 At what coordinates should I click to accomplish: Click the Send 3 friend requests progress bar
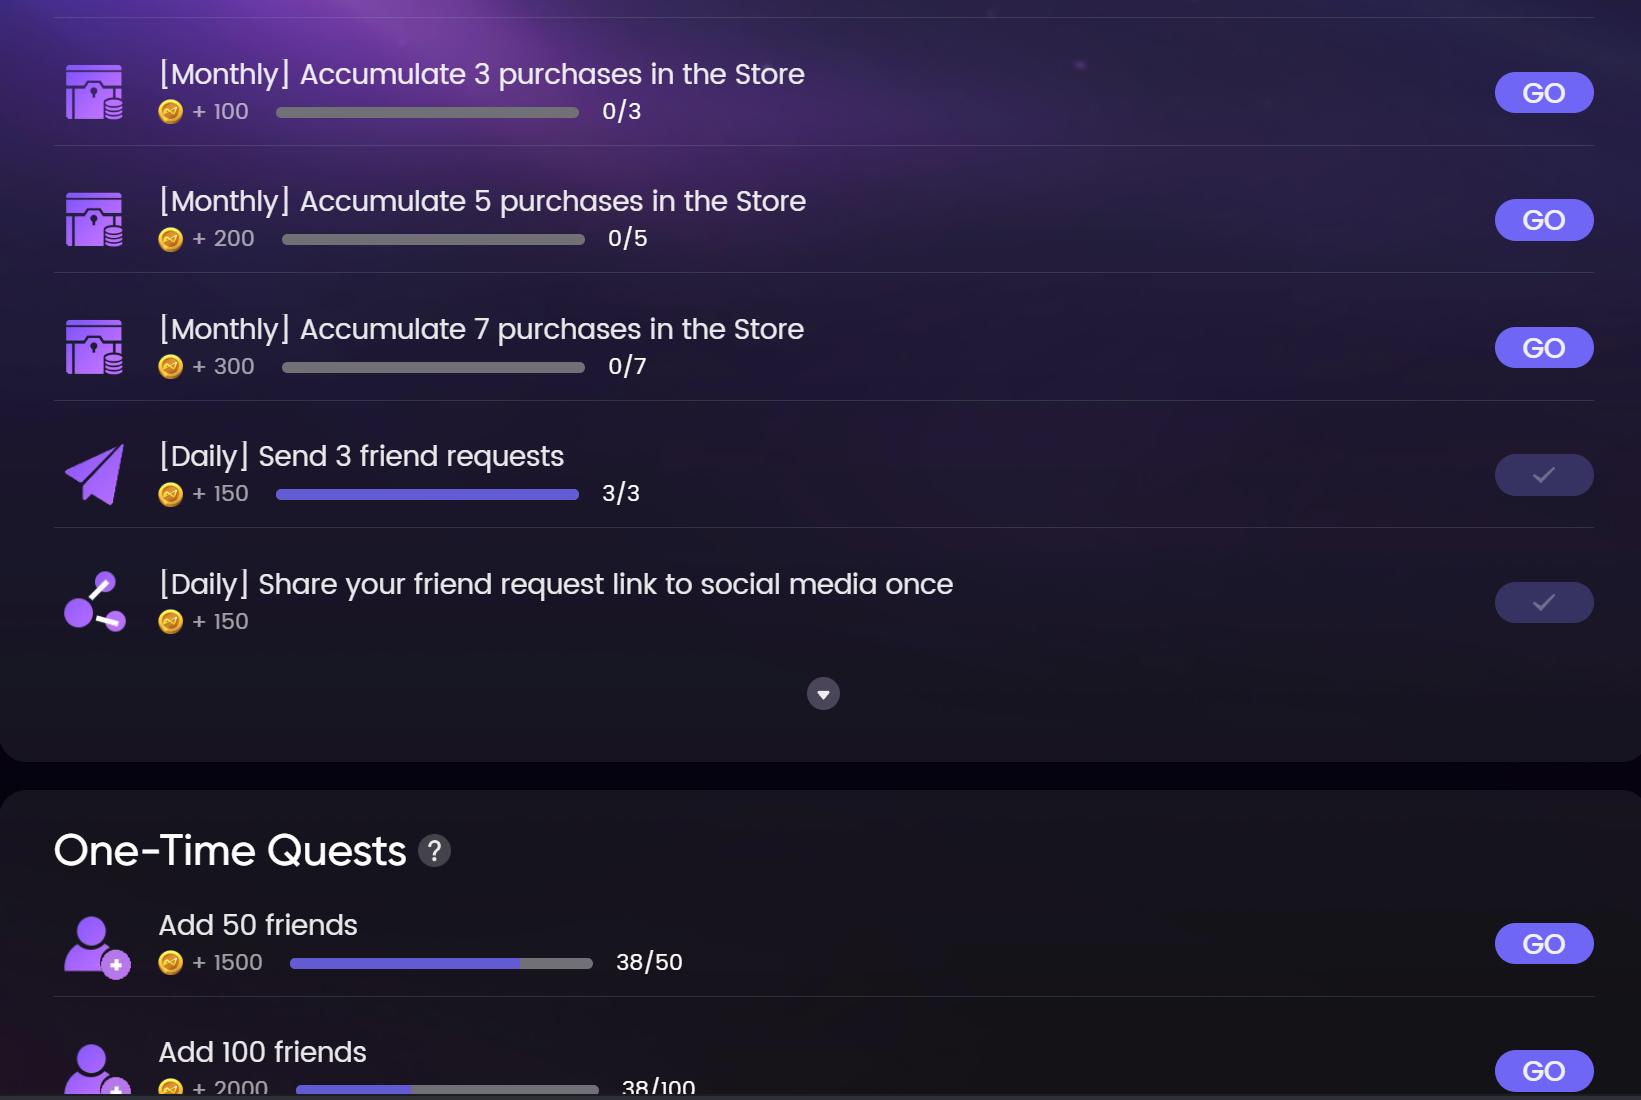[427, 494]
